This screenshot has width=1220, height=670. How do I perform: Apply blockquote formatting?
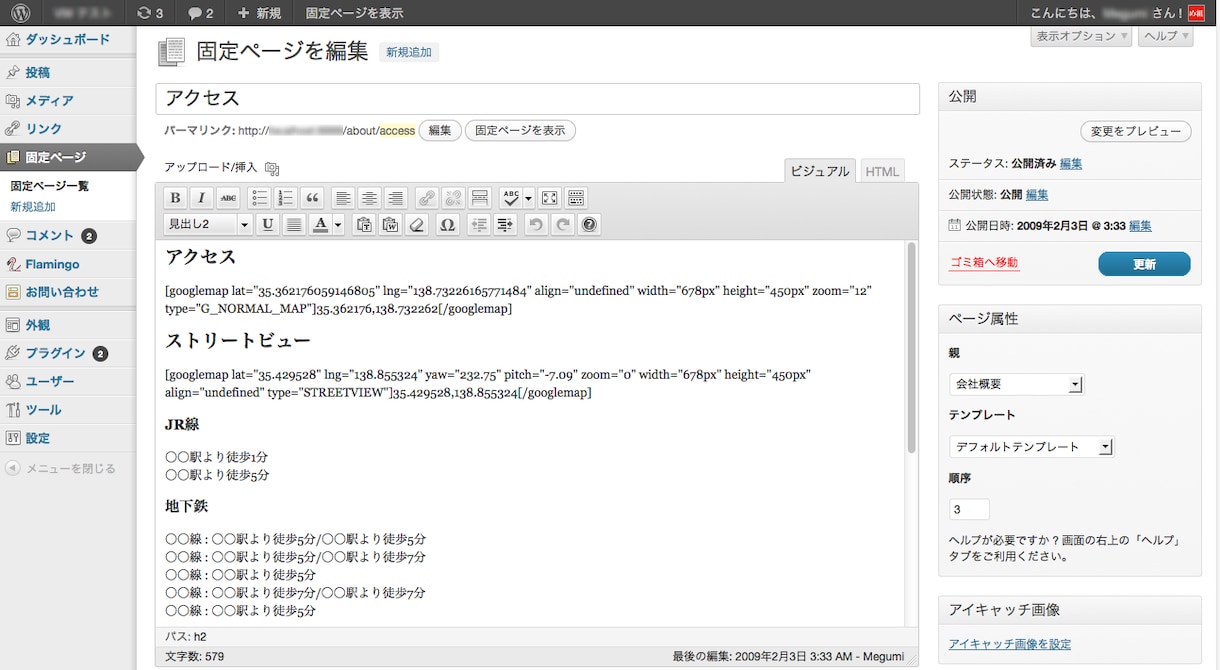313,198
